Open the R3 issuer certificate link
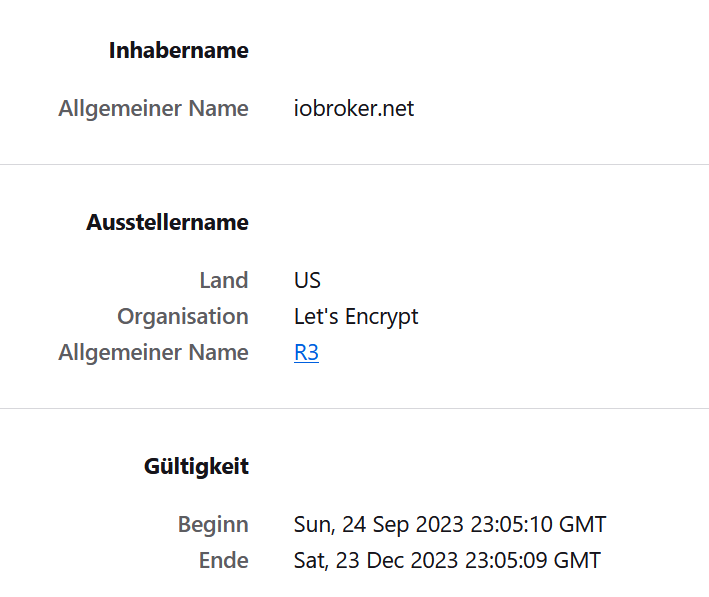Screen dimensions: 709x597 coord(306,352)
